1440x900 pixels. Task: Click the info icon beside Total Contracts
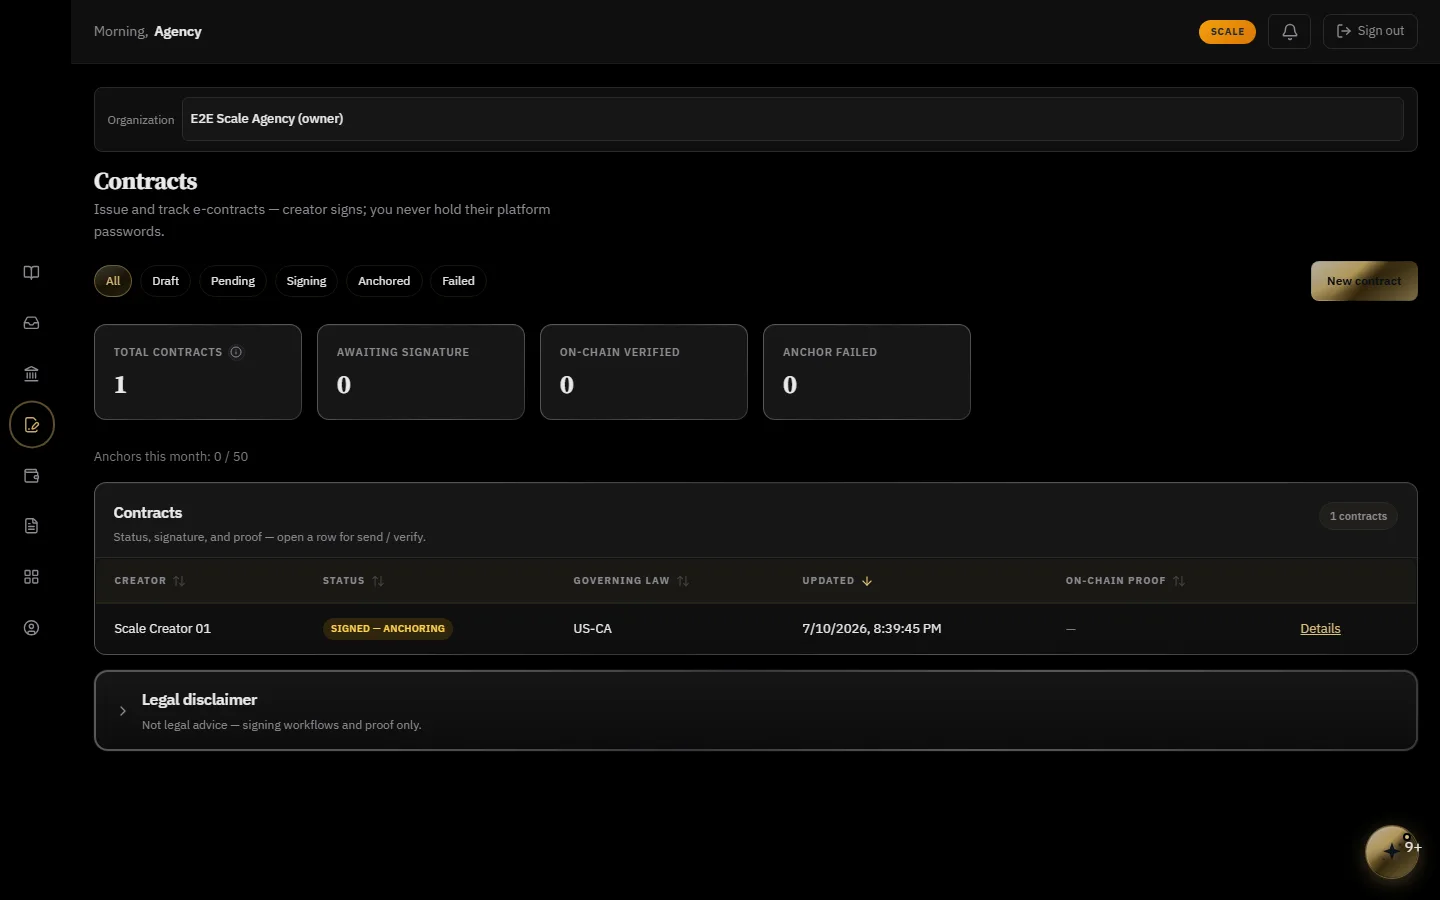(x=236, y=352)
